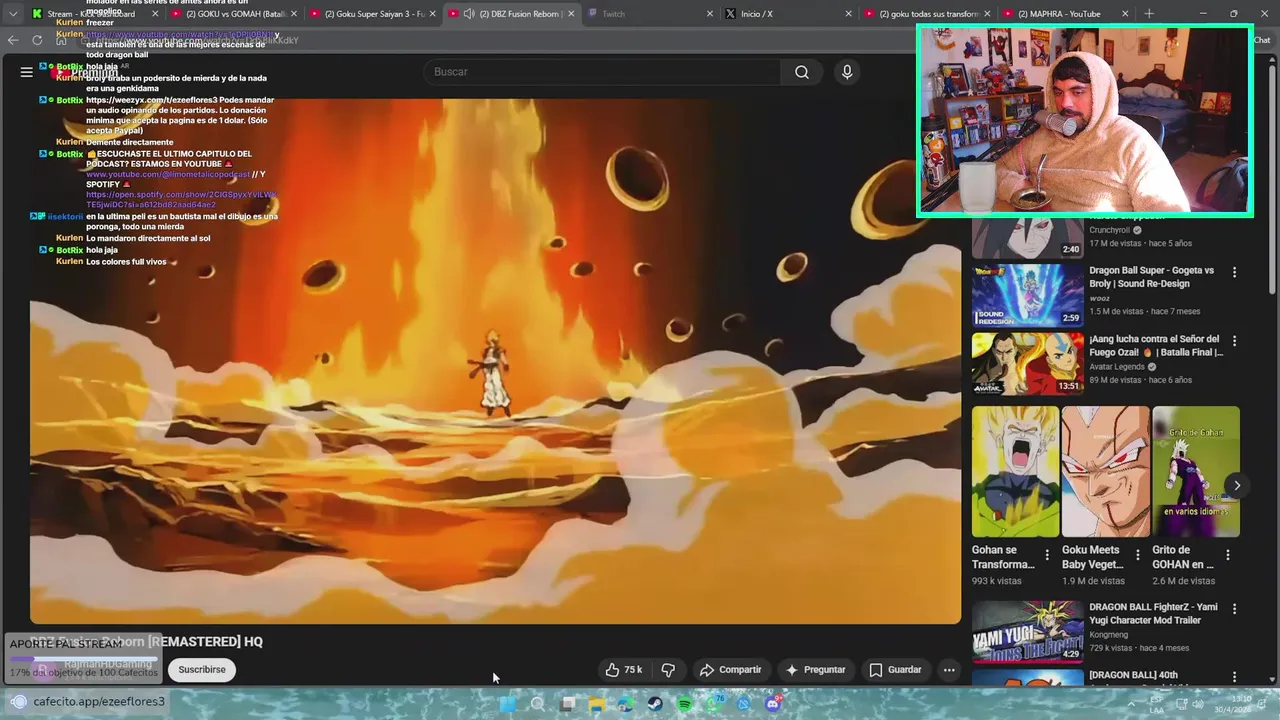Open more actions for the video
This screenshot has height=720, width=1280.
point(949,670)
